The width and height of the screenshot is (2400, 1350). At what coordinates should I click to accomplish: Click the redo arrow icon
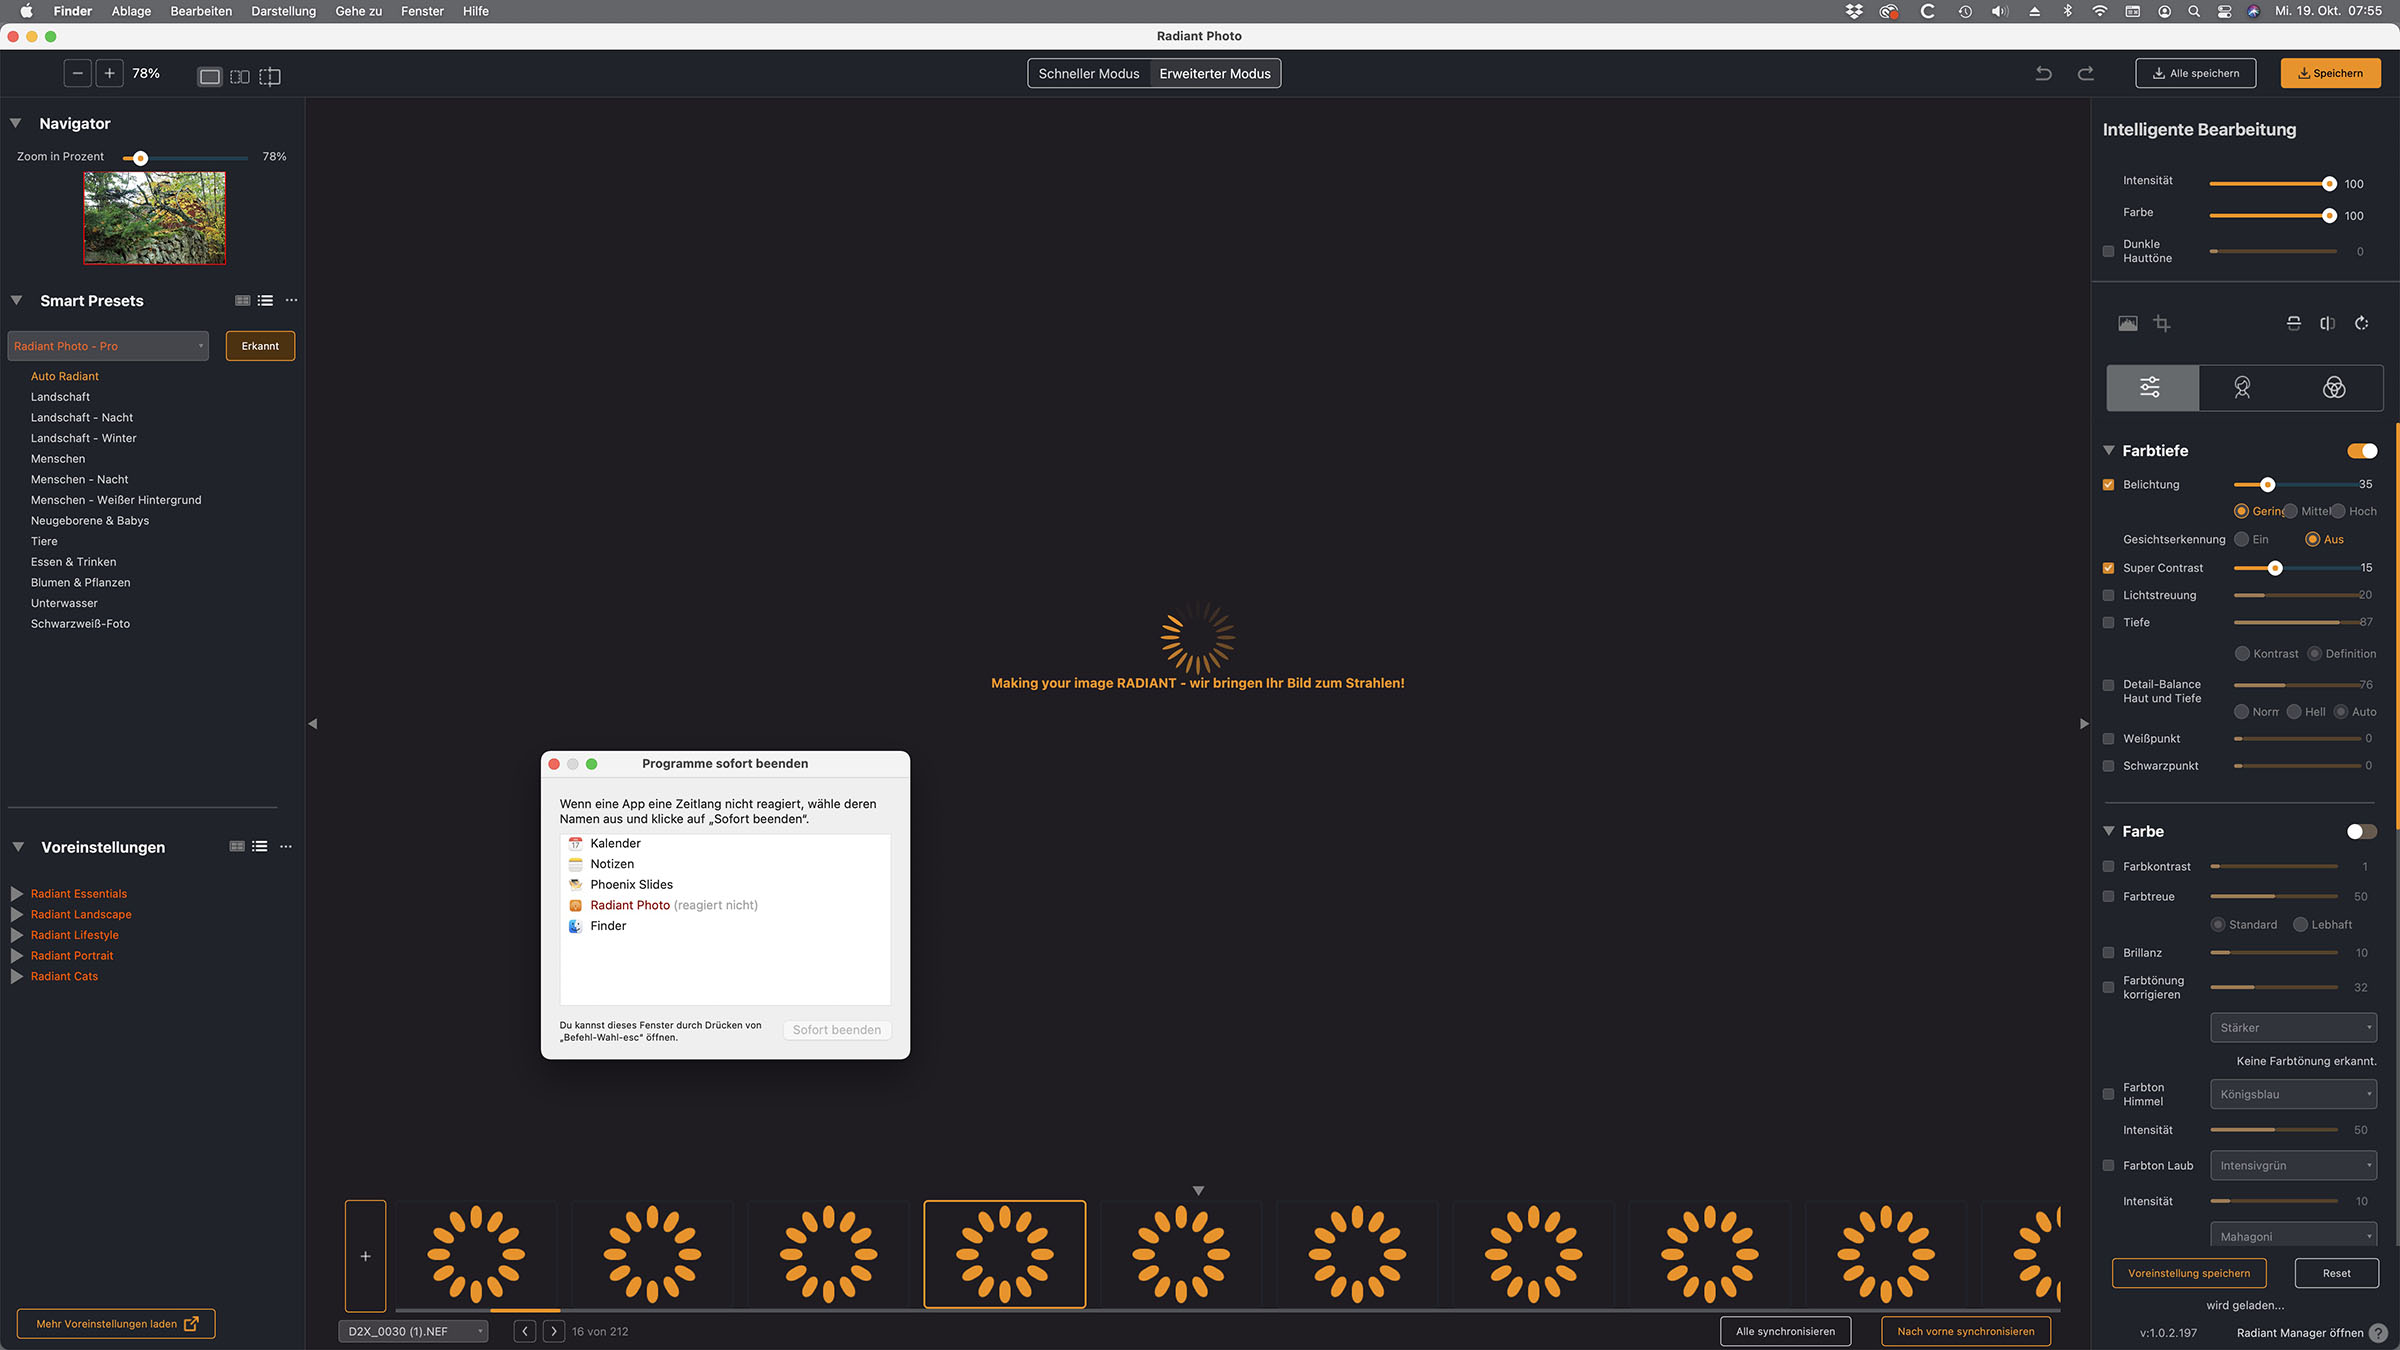click(x=2086, y=74)
